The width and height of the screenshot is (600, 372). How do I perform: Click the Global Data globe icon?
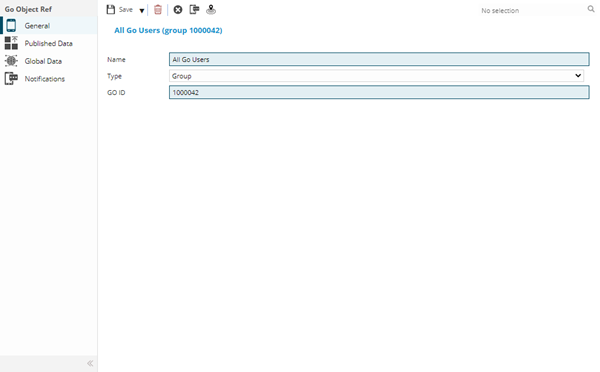coord(11,61)
